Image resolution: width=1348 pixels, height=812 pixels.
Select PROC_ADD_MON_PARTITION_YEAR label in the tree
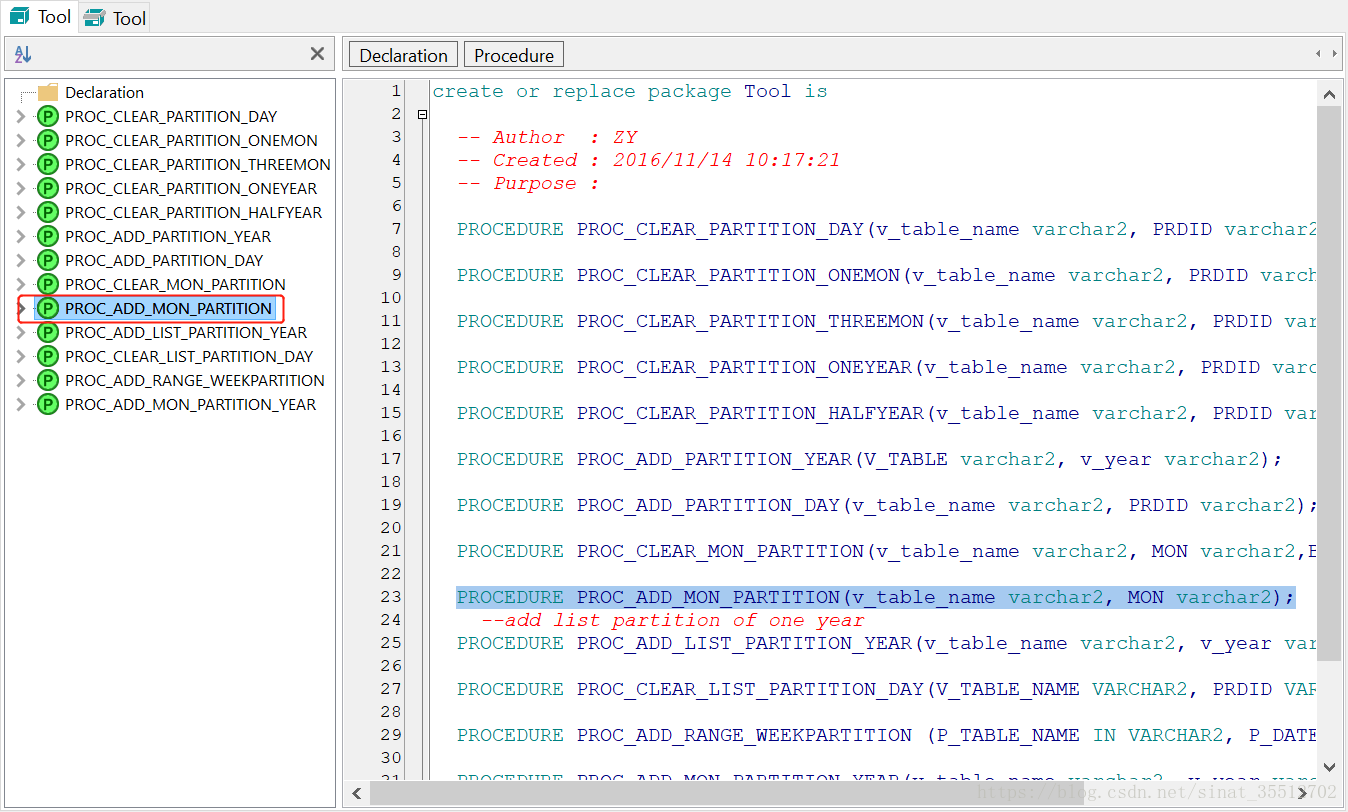tap(190, 404)
